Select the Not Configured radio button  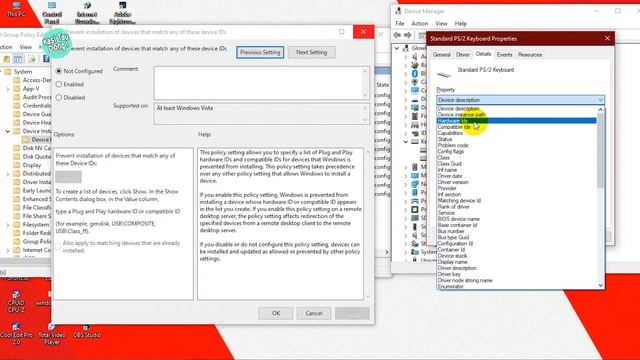(x=59, y=71)
